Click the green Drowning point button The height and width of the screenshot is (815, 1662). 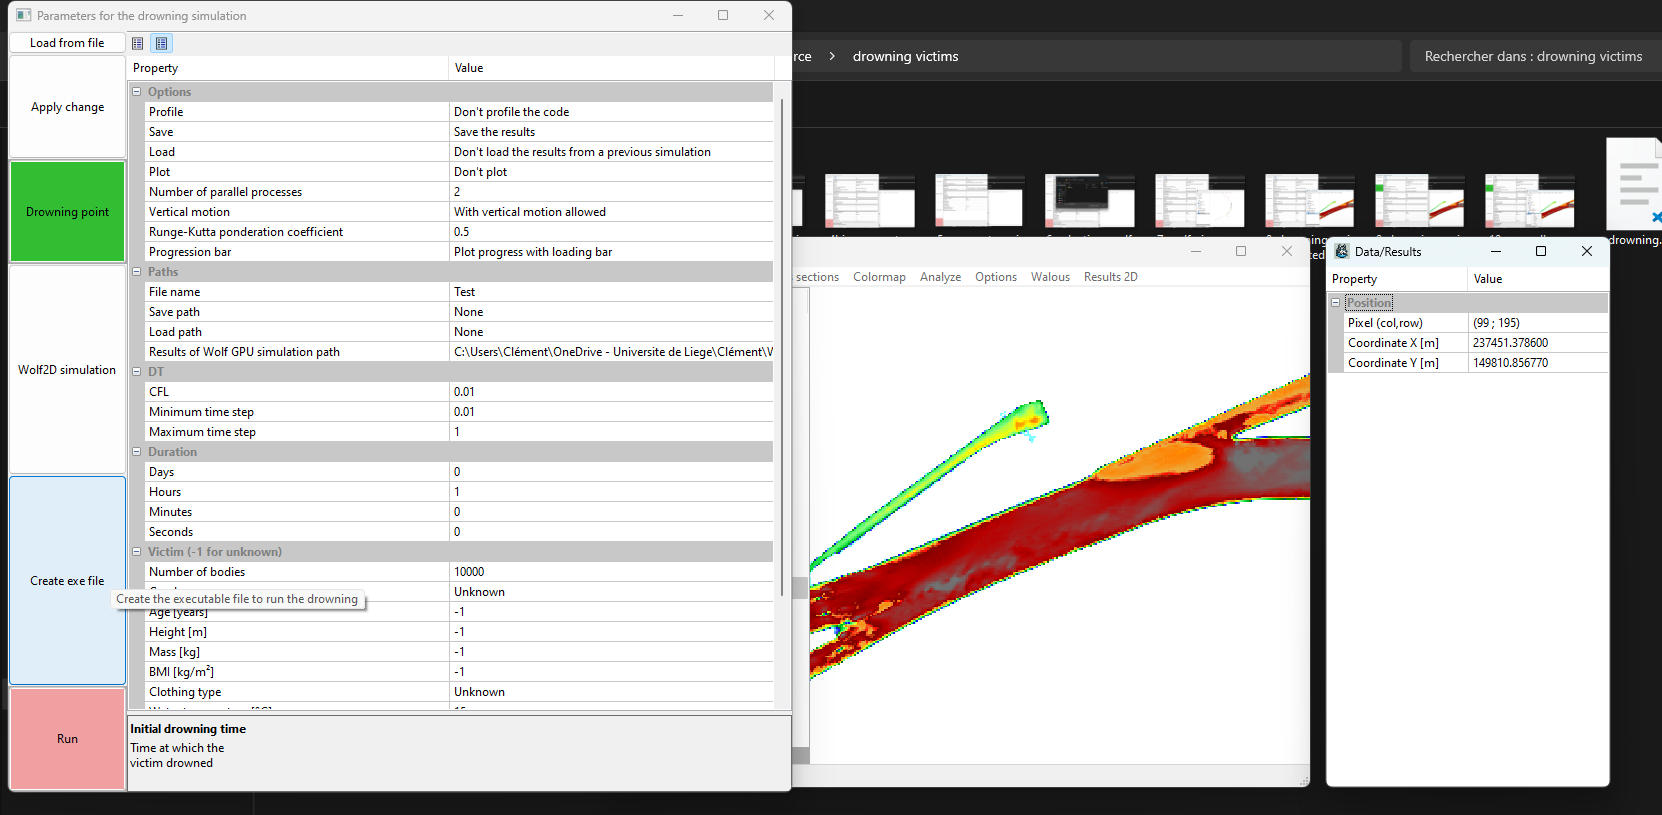(x=67, y=212)
